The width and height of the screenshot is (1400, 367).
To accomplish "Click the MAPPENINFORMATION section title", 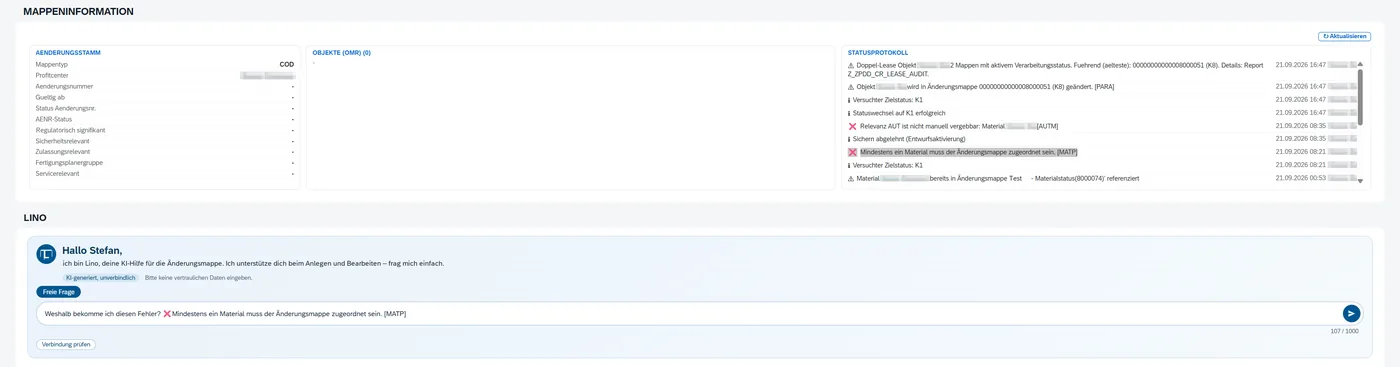I will (79, 11).
